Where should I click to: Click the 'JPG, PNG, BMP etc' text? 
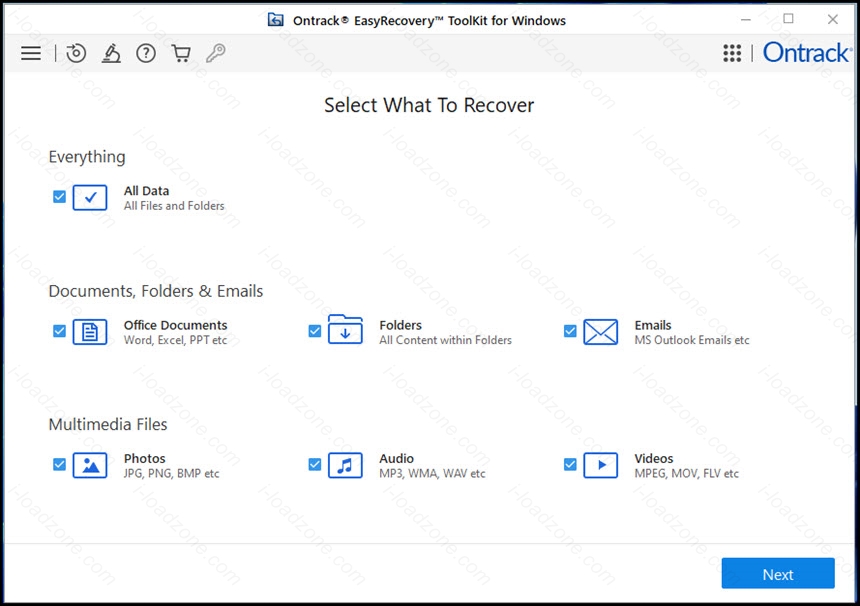click(172, 473)
